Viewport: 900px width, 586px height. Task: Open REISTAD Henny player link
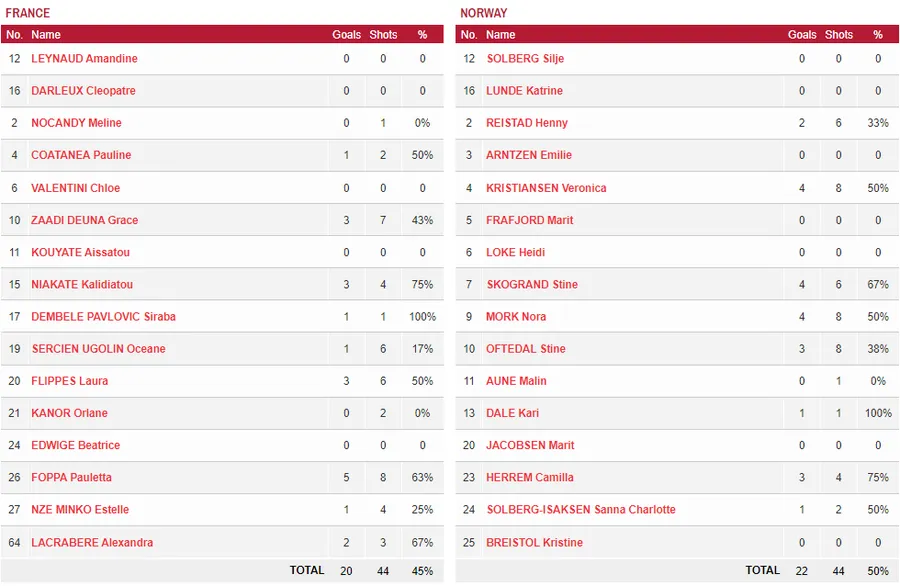[526, 123]
